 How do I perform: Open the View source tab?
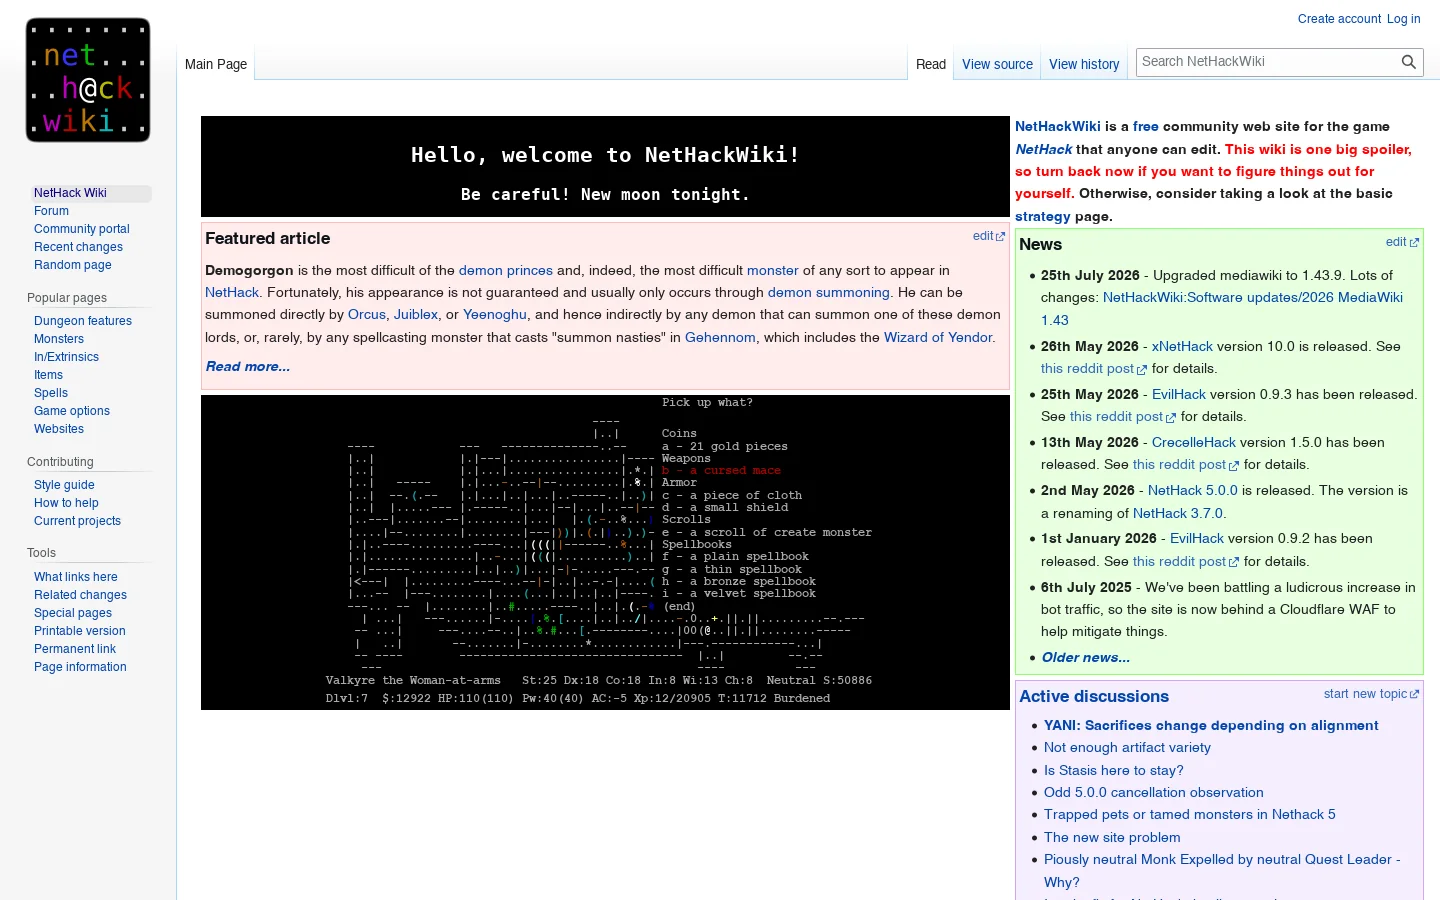(x=997, y=64)
